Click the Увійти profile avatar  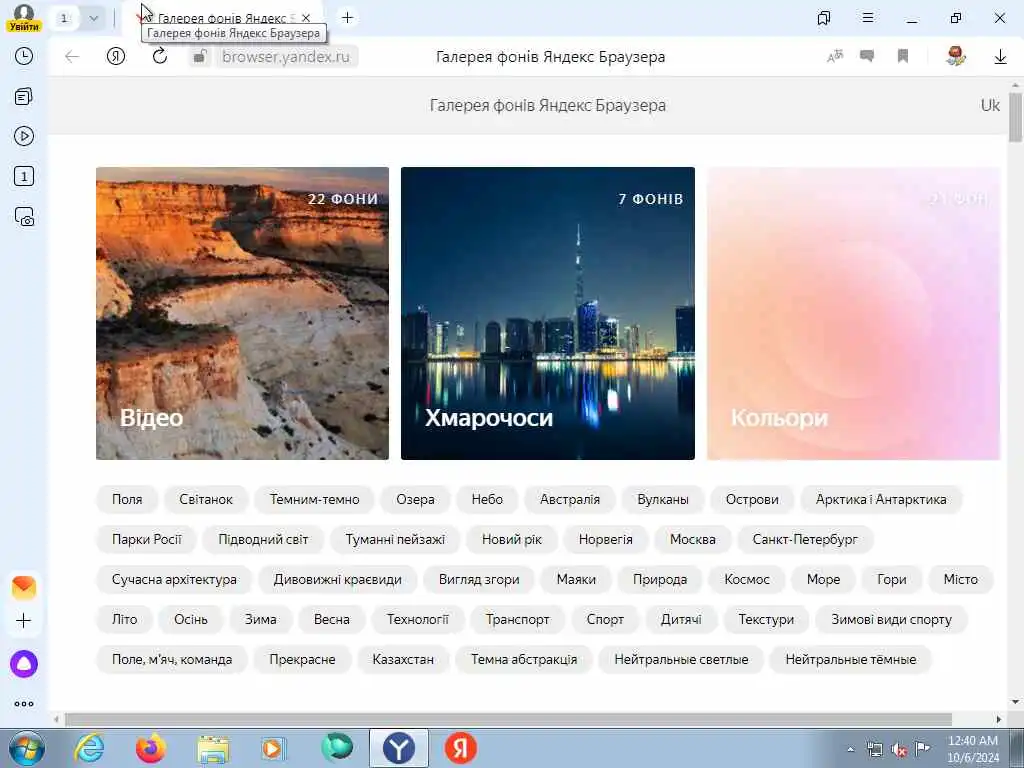[x=24, y=17]
